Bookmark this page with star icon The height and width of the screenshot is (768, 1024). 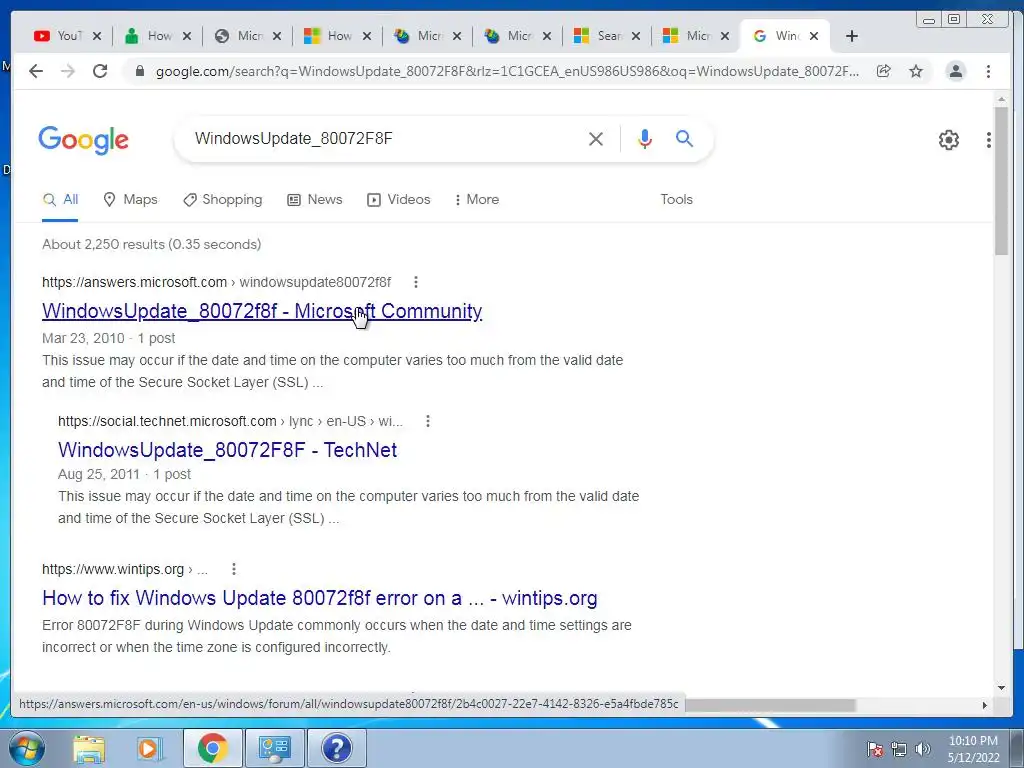(916, 71)
